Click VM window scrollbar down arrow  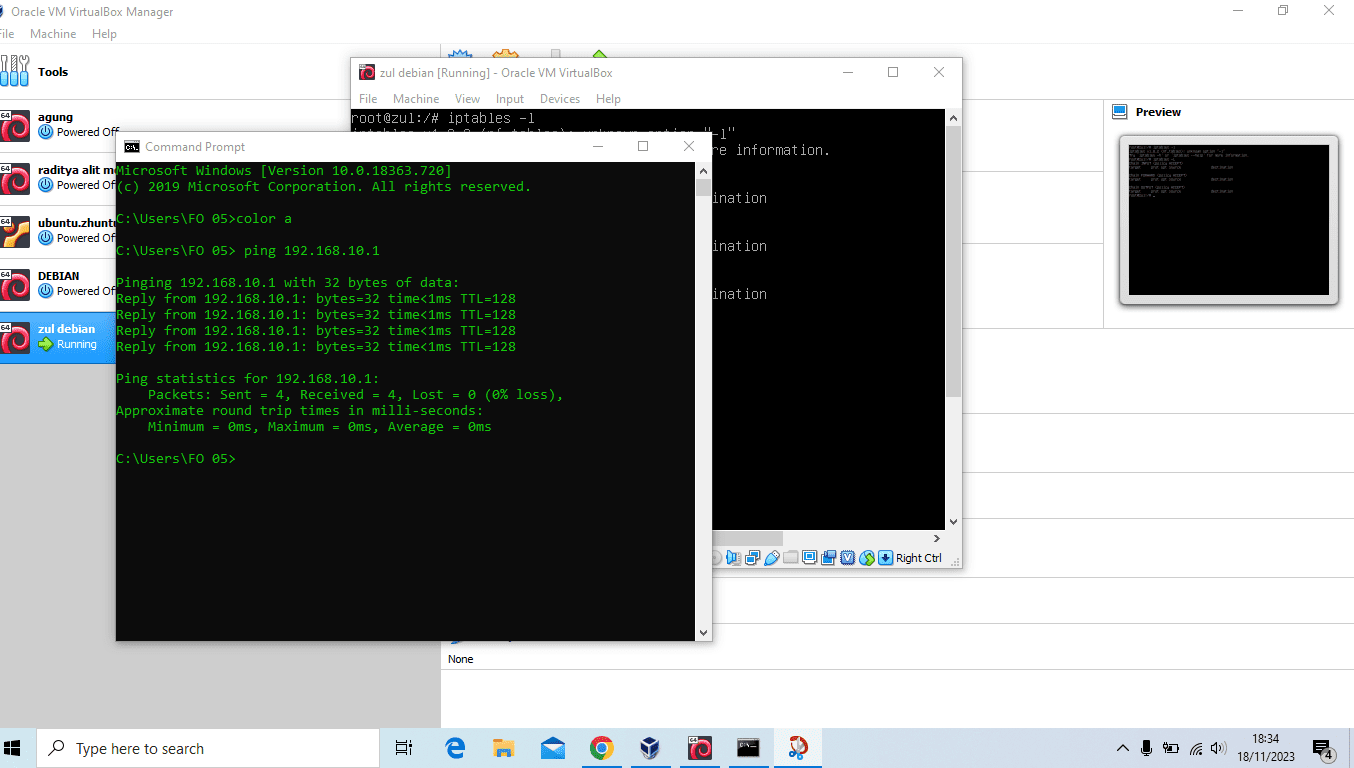[953, 521]
